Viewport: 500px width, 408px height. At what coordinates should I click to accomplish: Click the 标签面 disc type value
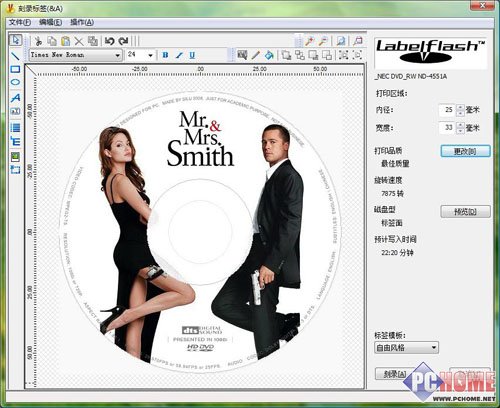(x=392, y=223)
